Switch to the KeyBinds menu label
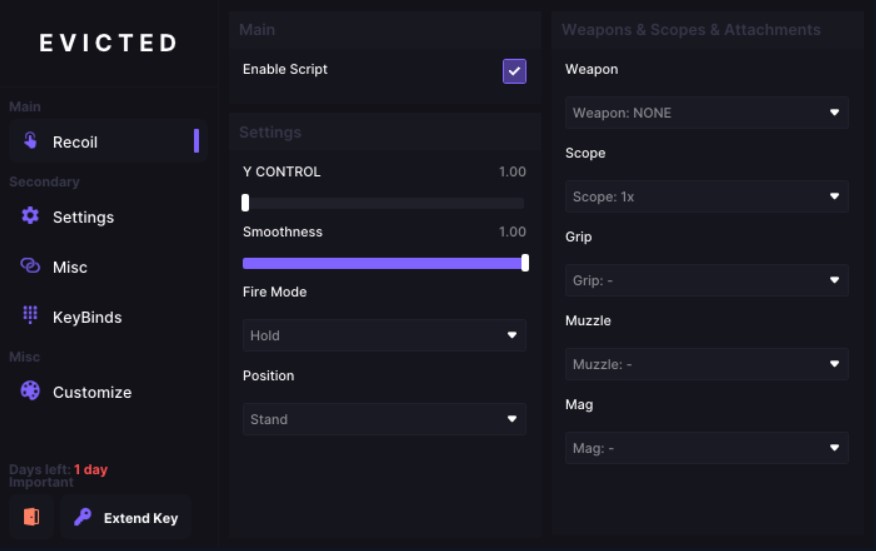The height and width of the screenshot is (551, 876). point(87,317)
